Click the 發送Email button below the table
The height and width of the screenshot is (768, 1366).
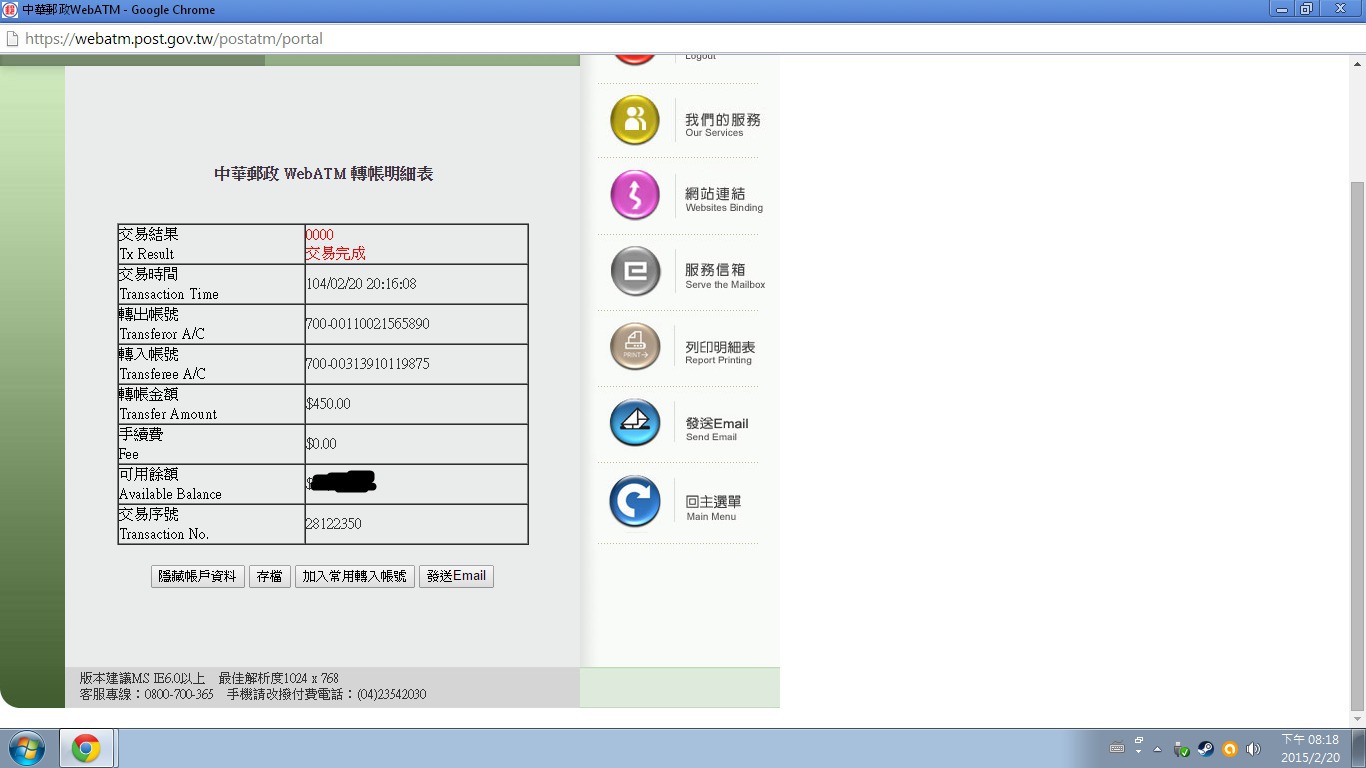tap(456, 576)
